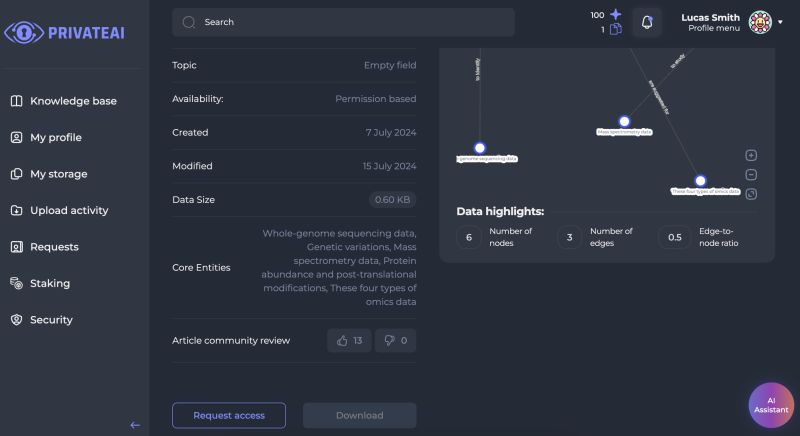
Task: Click the Lucas Smith avatar
Action: (x=760, y=22)
